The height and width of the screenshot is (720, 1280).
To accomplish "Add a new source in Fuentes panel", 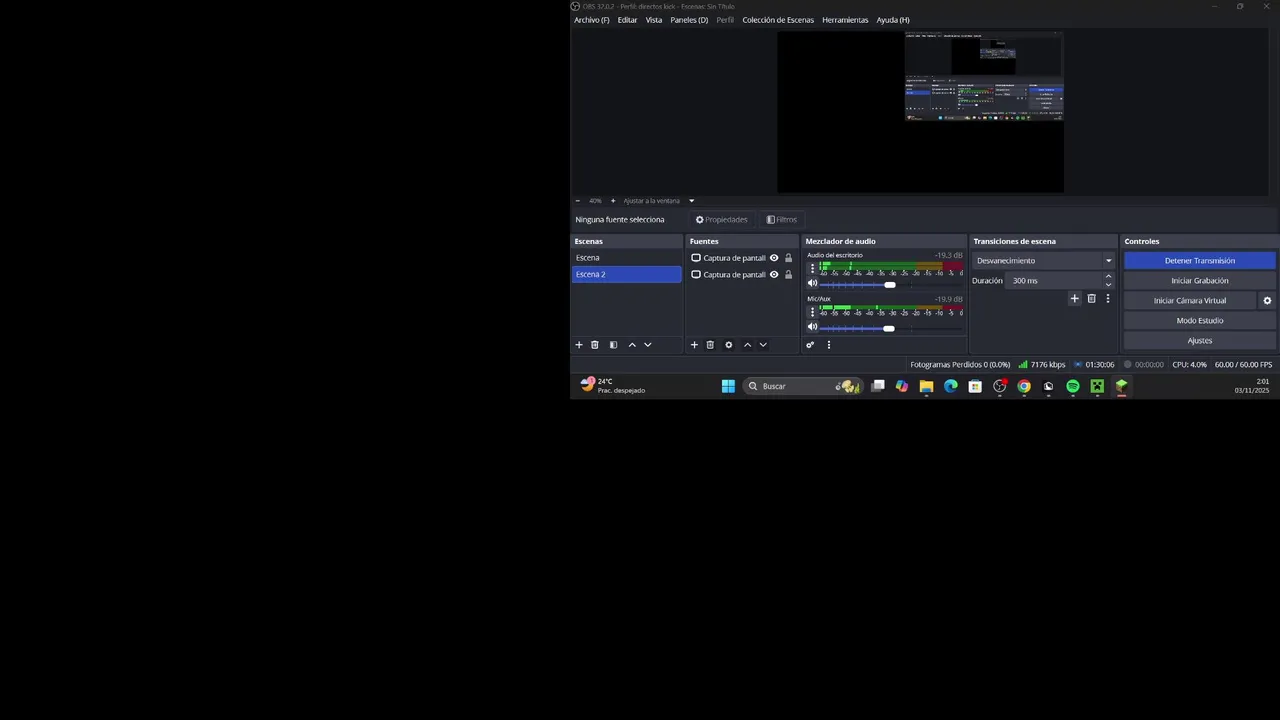I will (x=694, y=345).
